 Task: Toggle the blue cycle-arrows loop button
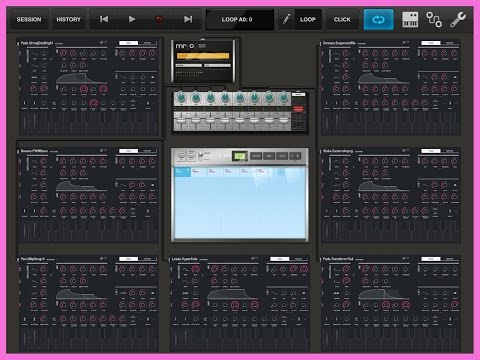pos(378,19)
